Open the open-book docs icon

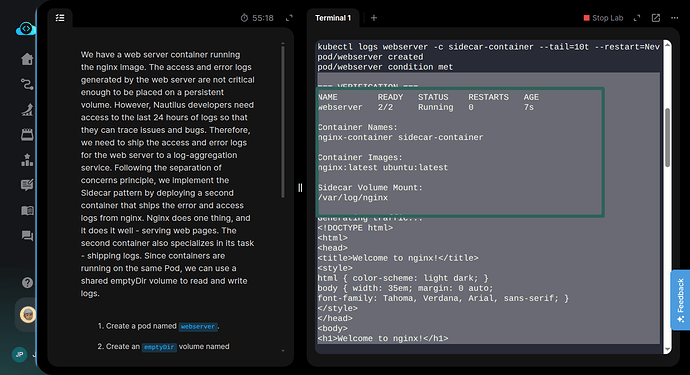(27, 211)
